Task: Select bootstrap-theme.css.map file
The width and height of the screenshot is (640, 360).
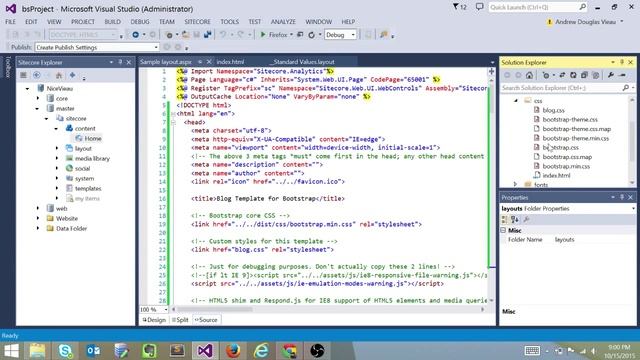Action: click(x=576, y=129)
